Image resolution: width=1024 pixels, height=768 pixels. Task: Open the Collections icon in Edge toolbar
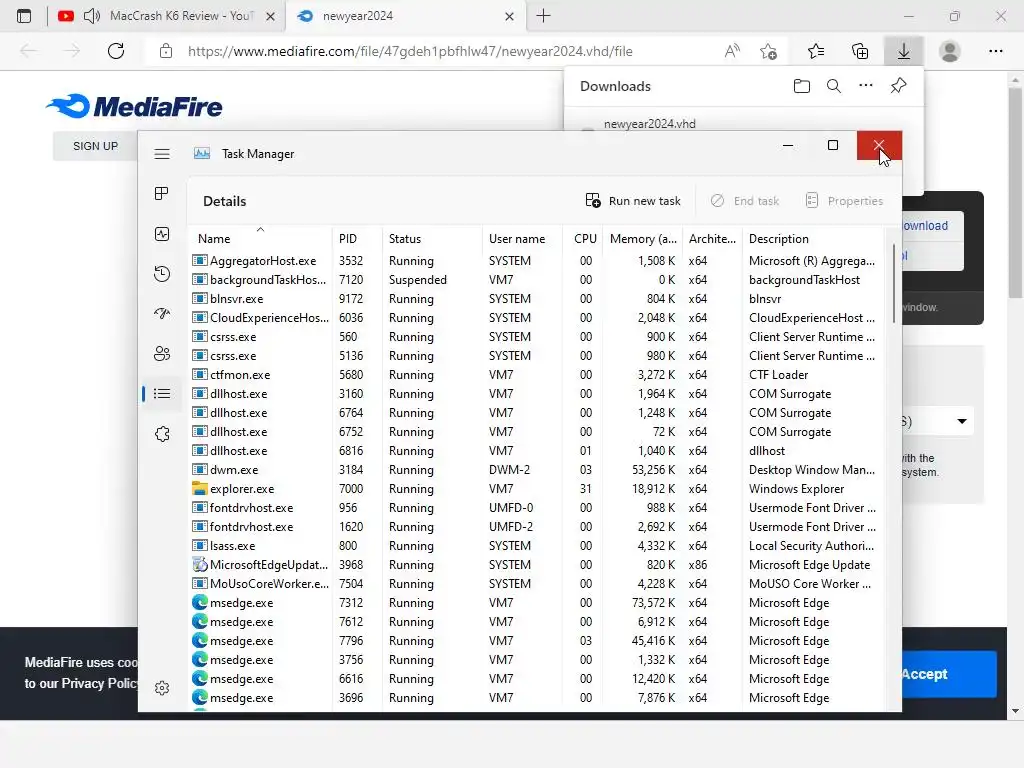pos(860,51)
